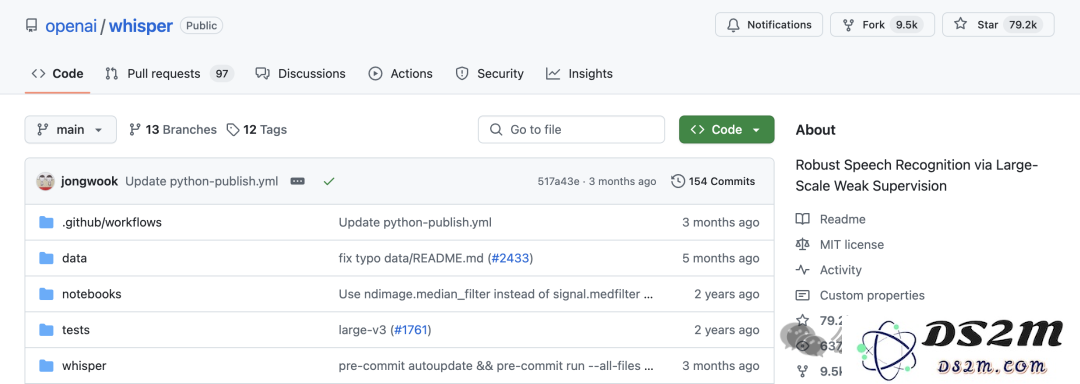This screenshot has width=1080, height=384.
Task: Open the large-v3 commit message
Action: [363, 330]
